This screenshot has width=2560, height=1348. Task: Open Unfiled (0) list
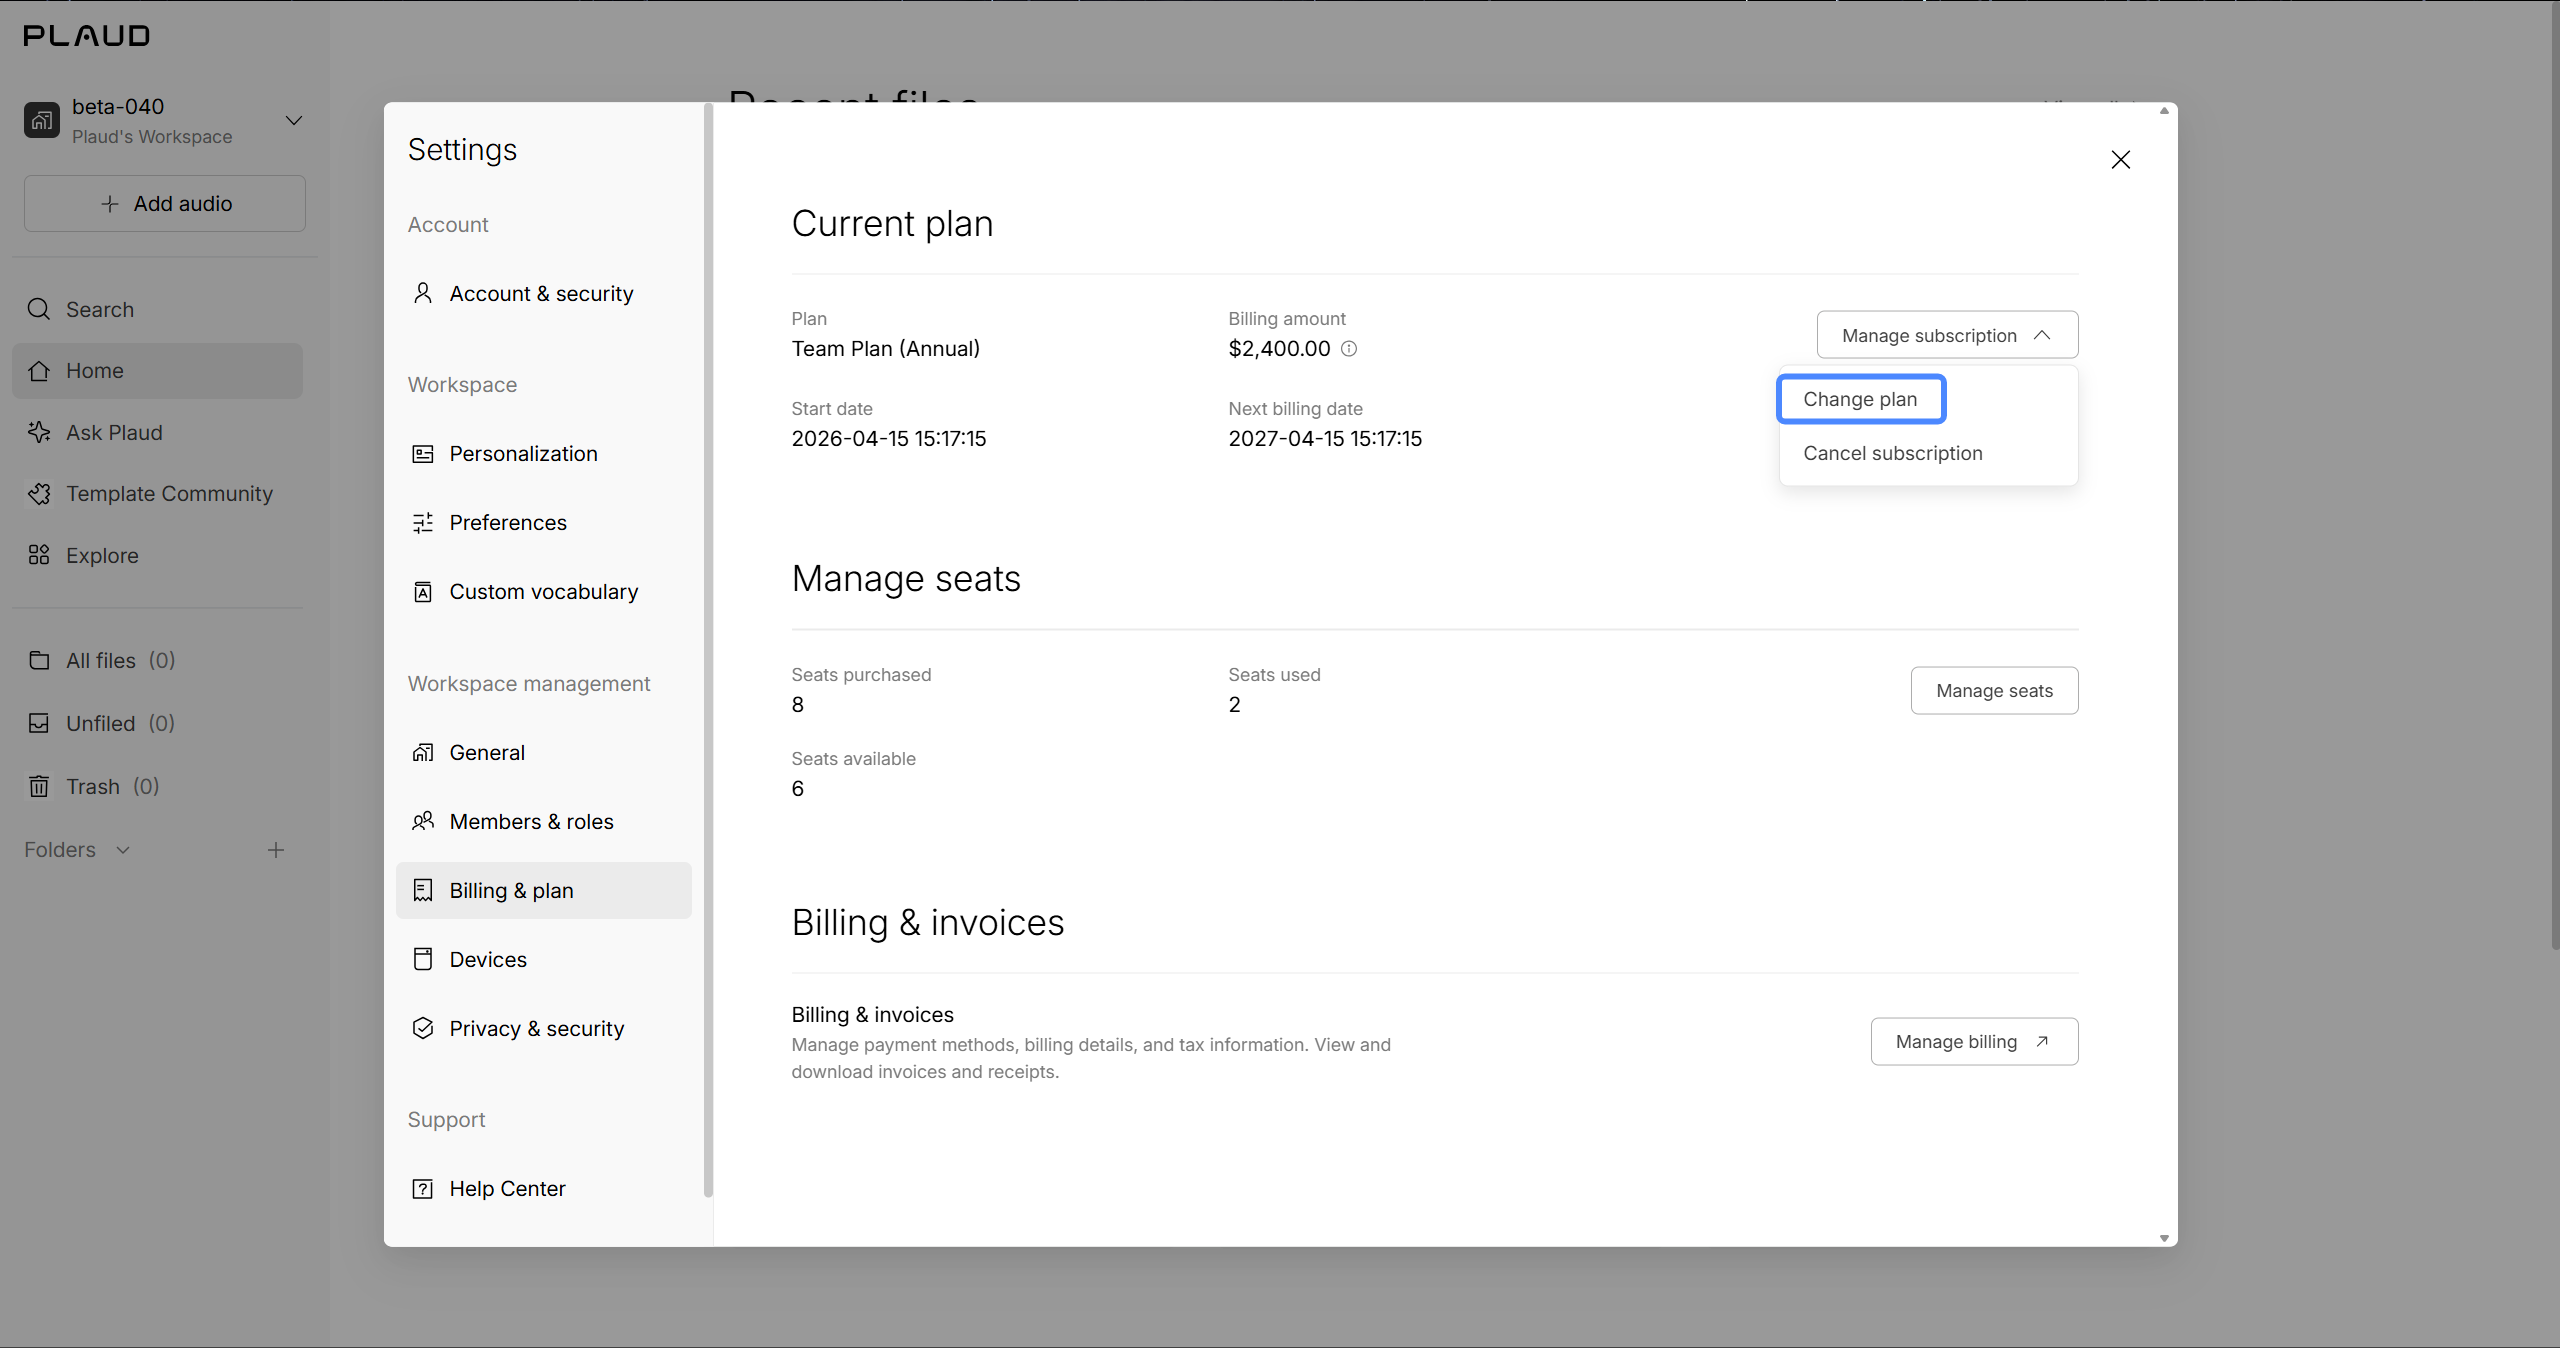point(157,723)
